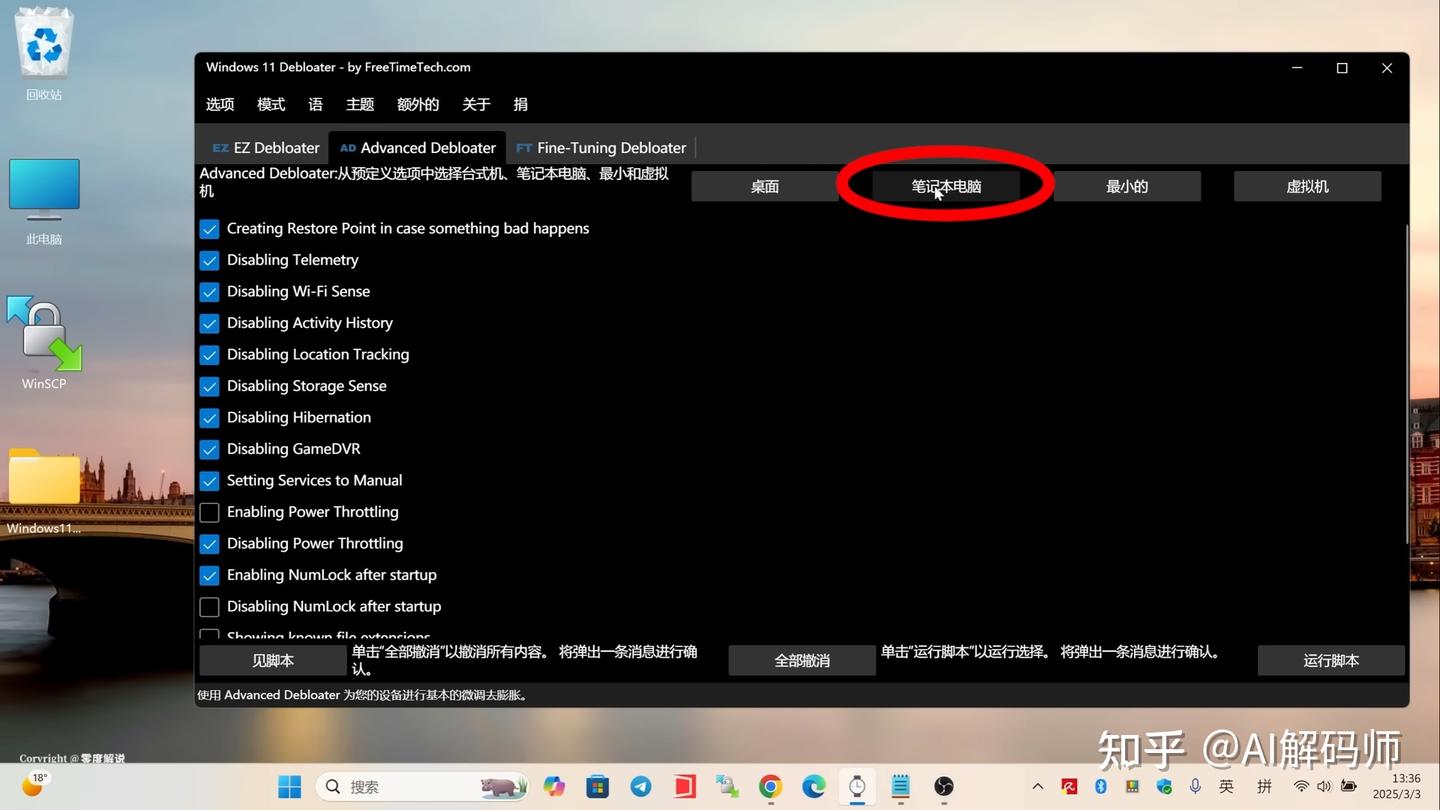This screenshot has height=810, width=1440.
Task: Switch to the EZ Debloater tab
Action: [265, 147]
